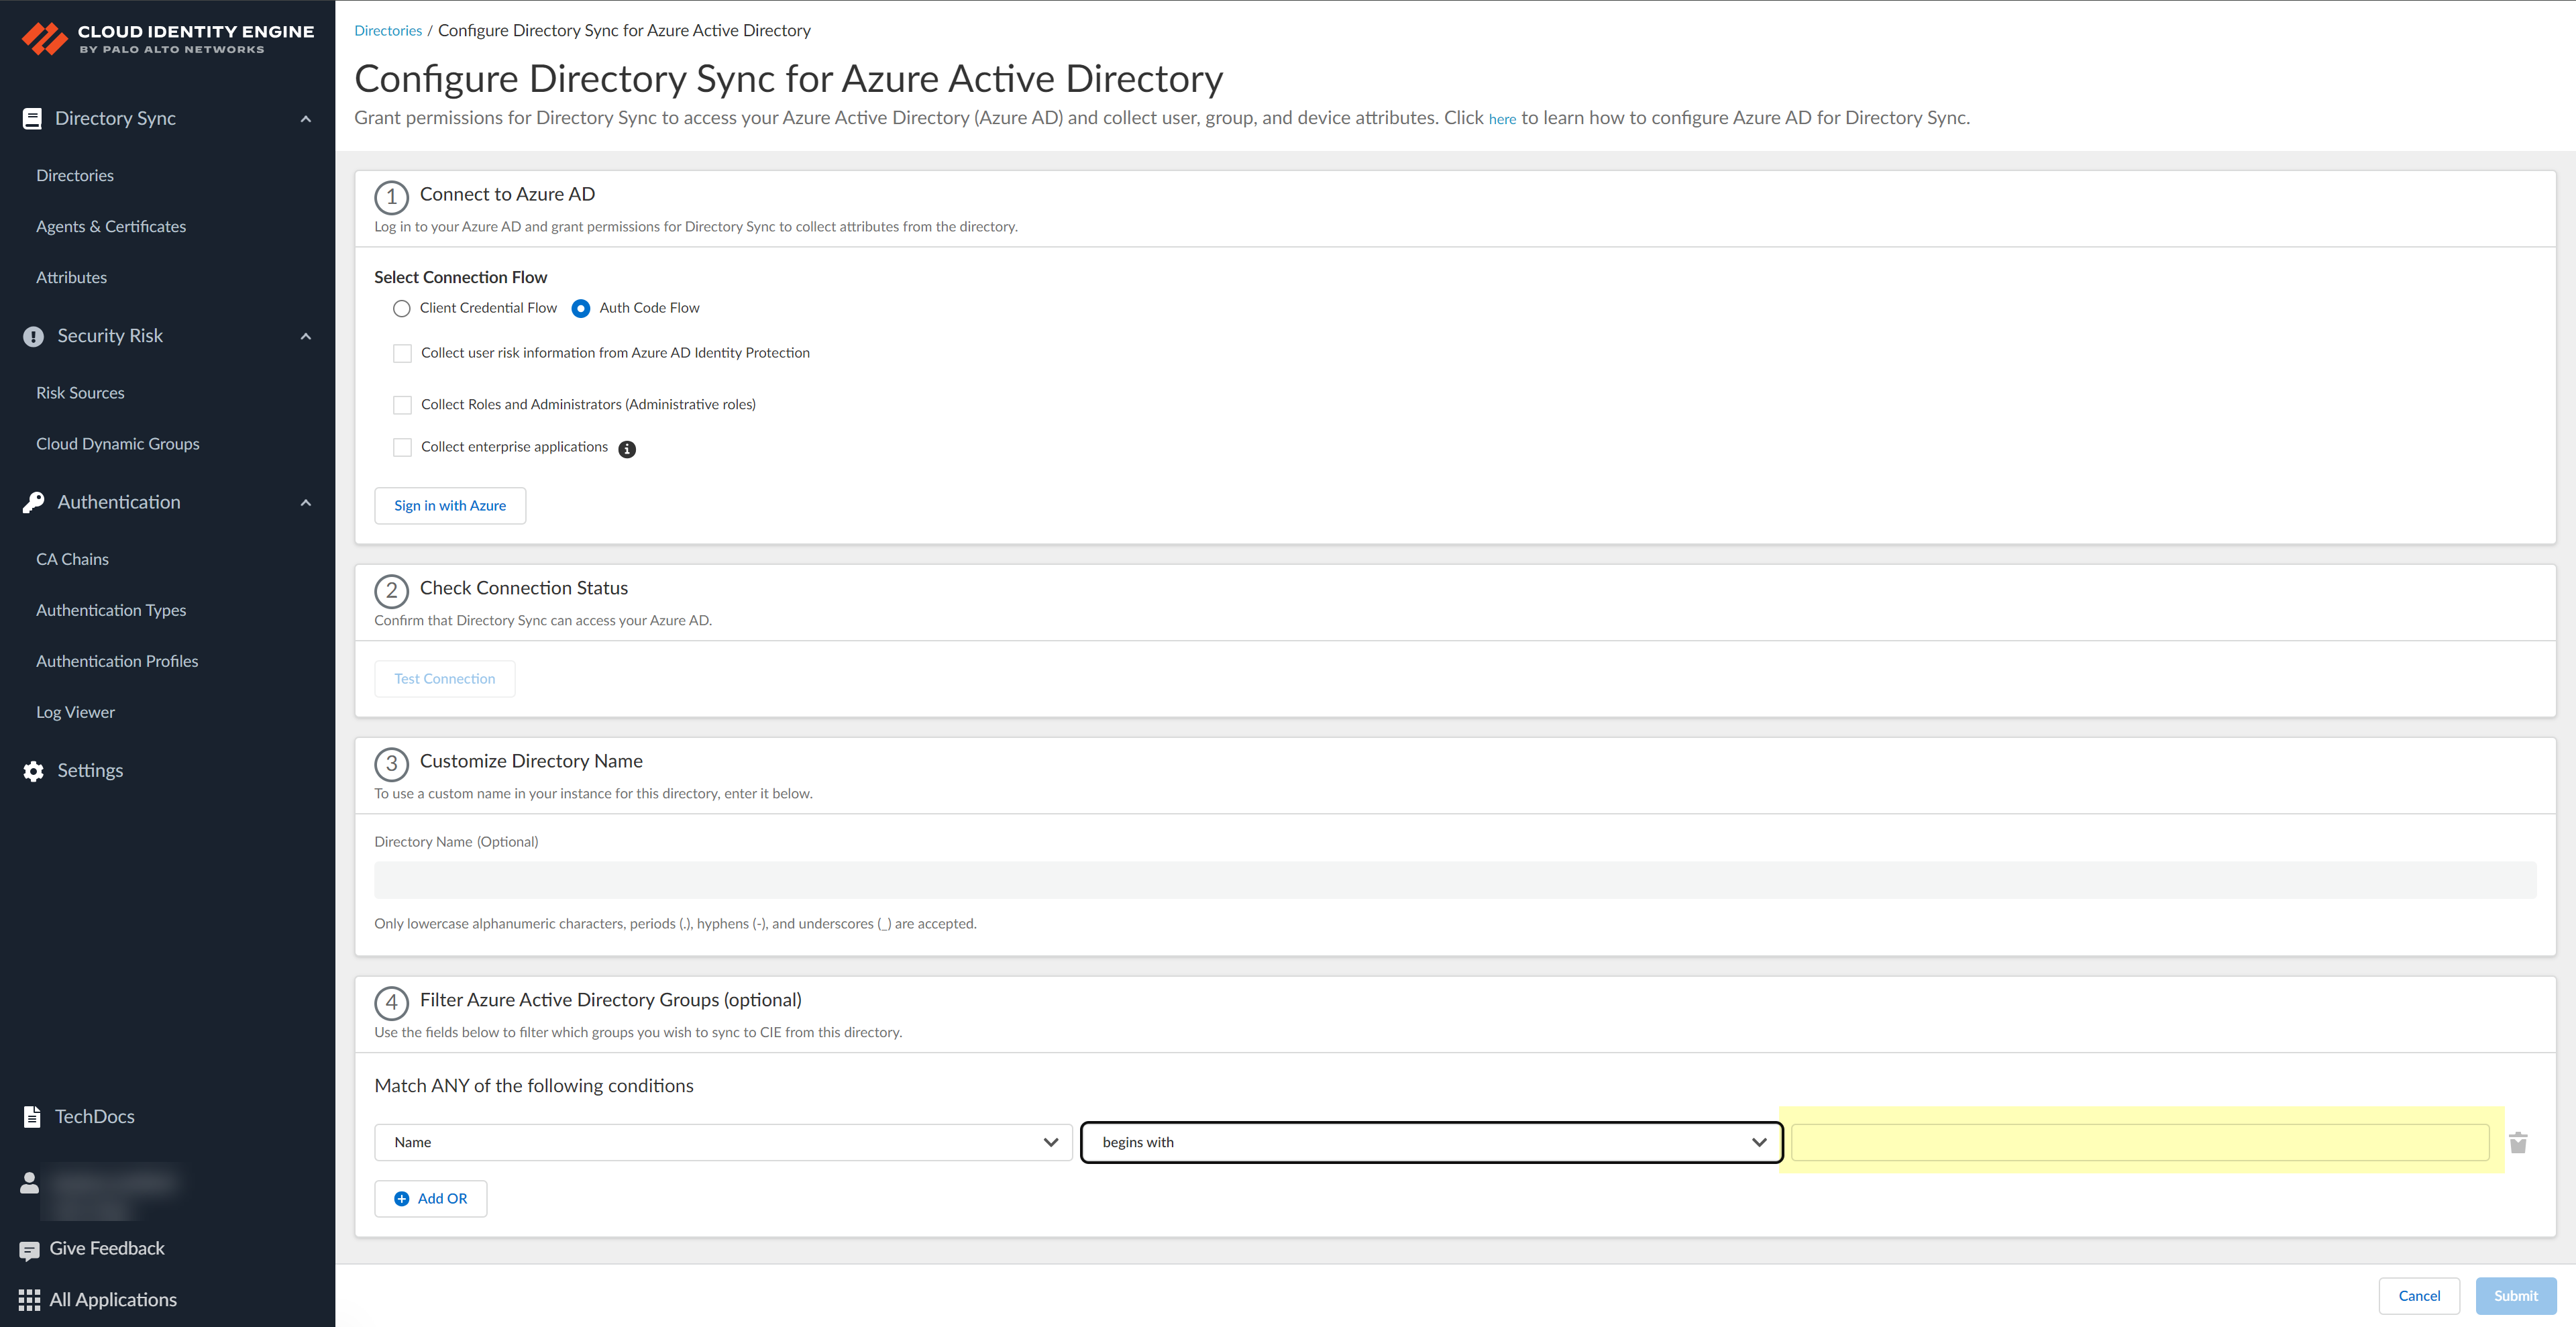Click the enterprise applications info tooltip icon
The image size is (2576, 1327).
[x=627, y=448]
